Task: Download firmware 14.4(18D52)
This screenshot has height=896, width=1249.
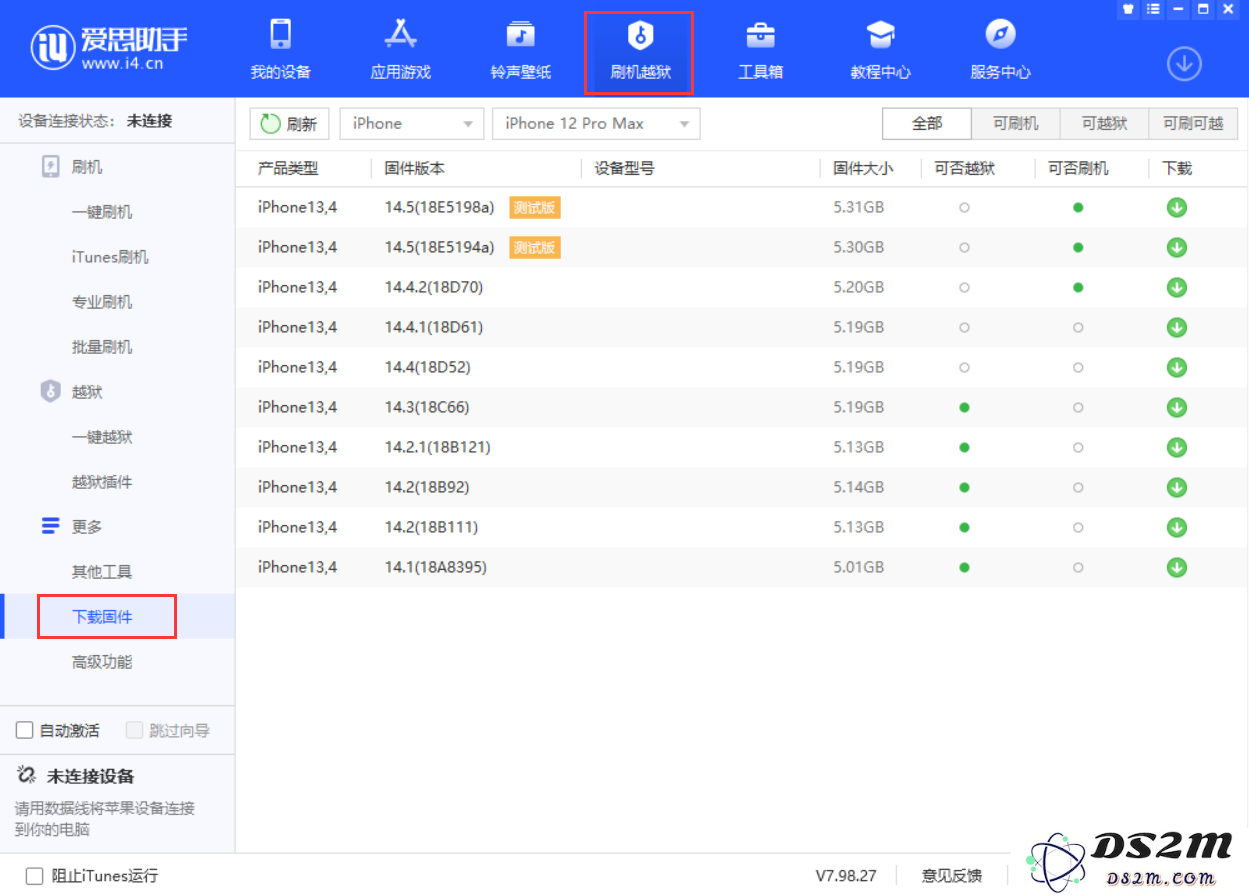Action: [x=1177, y=368]
